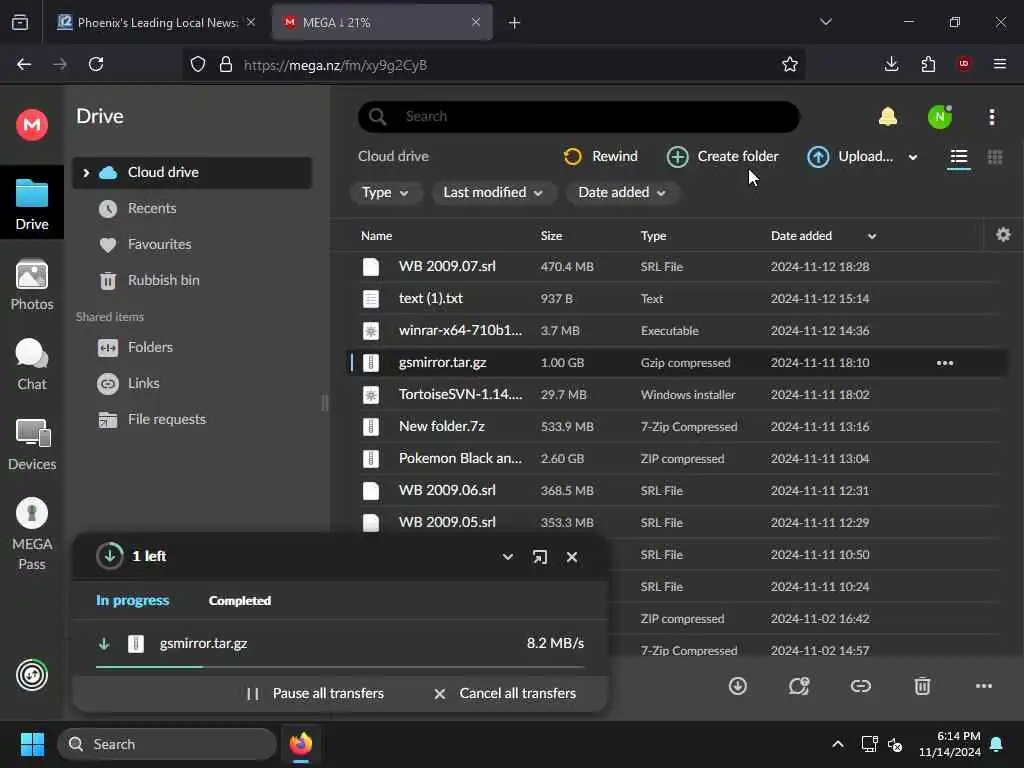Viewport: 1024px width, 768px height.
Task: Select the New folder.7z file
Action: [677, 426]
